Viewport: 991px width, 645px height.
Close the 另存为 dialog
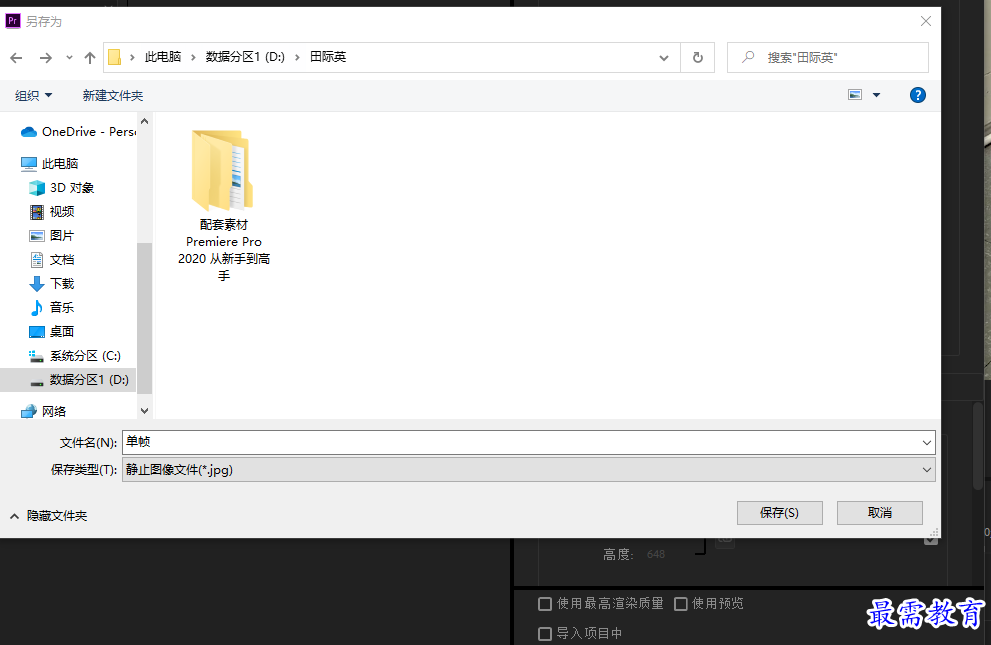[x=926, y=21]
